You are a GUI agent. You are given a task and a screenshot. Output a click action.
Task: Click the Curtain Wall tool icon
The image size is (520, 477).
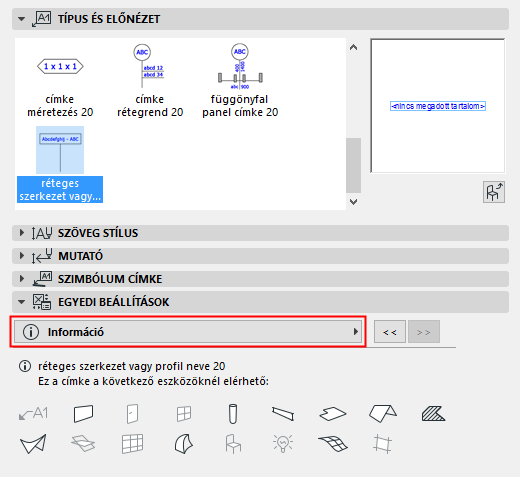pos(133,444)
